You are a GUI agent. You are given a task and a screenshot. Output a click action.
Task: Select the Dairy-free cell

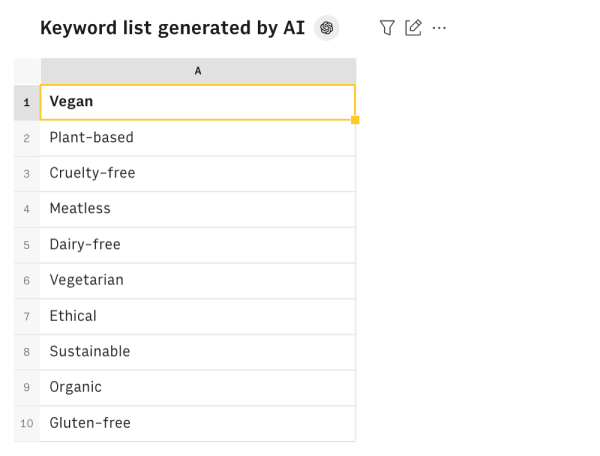(197, 245)
